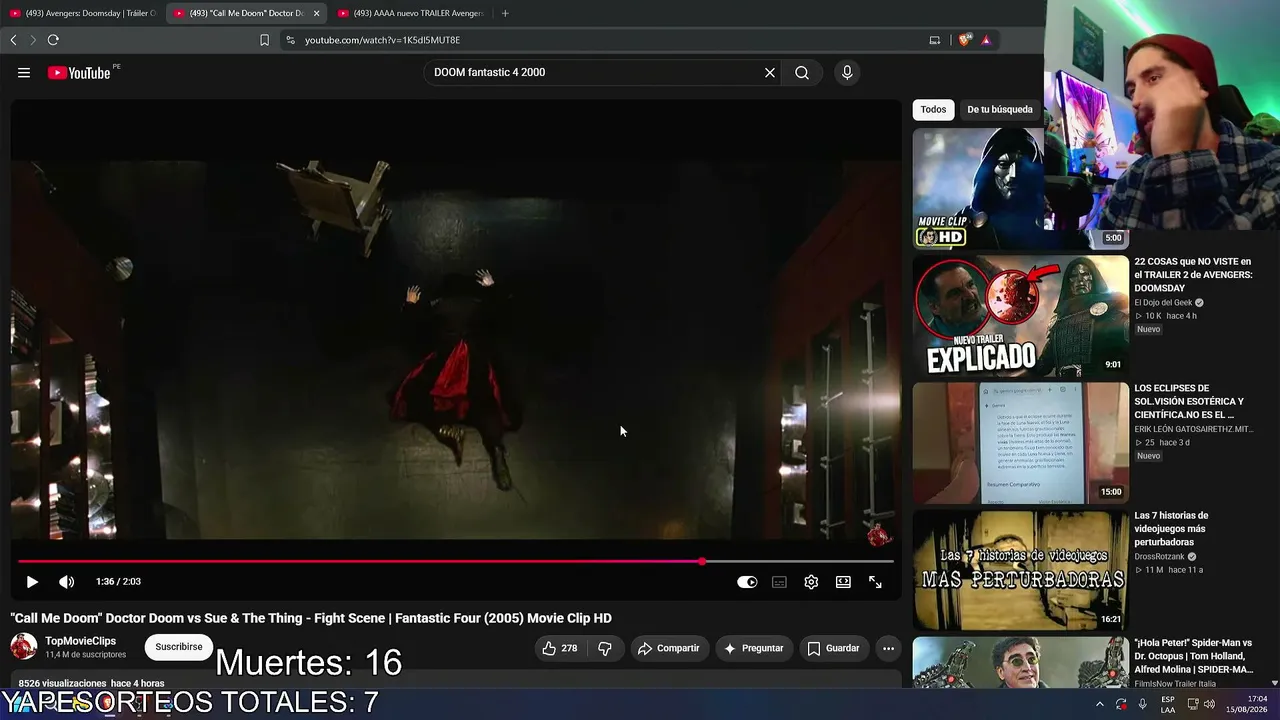
Task: Enter fullscreen on the video player
Action: tap(875, 582)
